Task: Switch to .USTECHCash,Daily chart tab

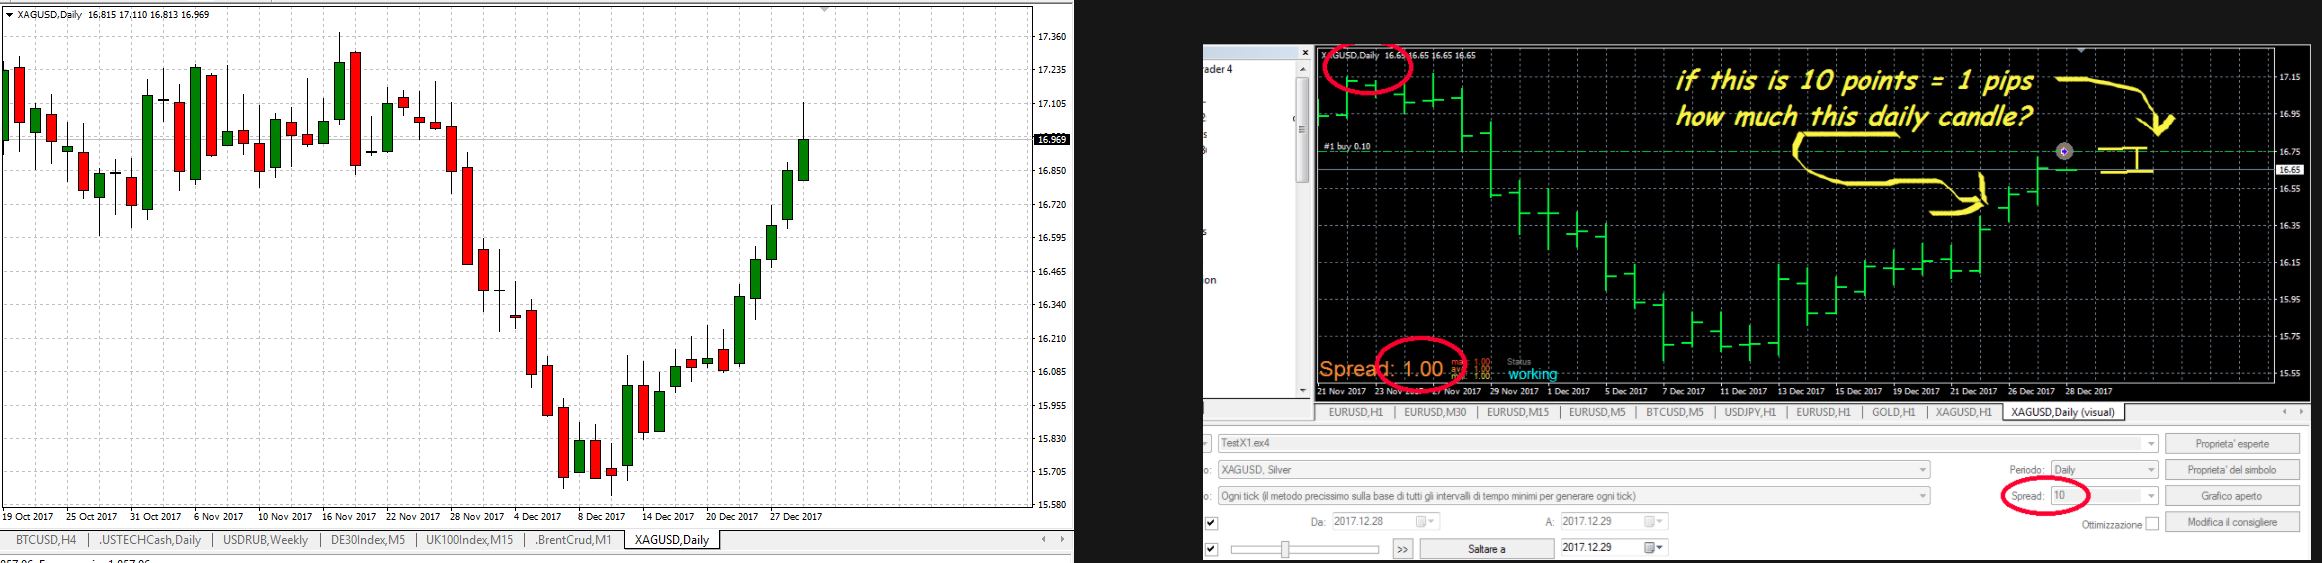Action: point(150,540)
